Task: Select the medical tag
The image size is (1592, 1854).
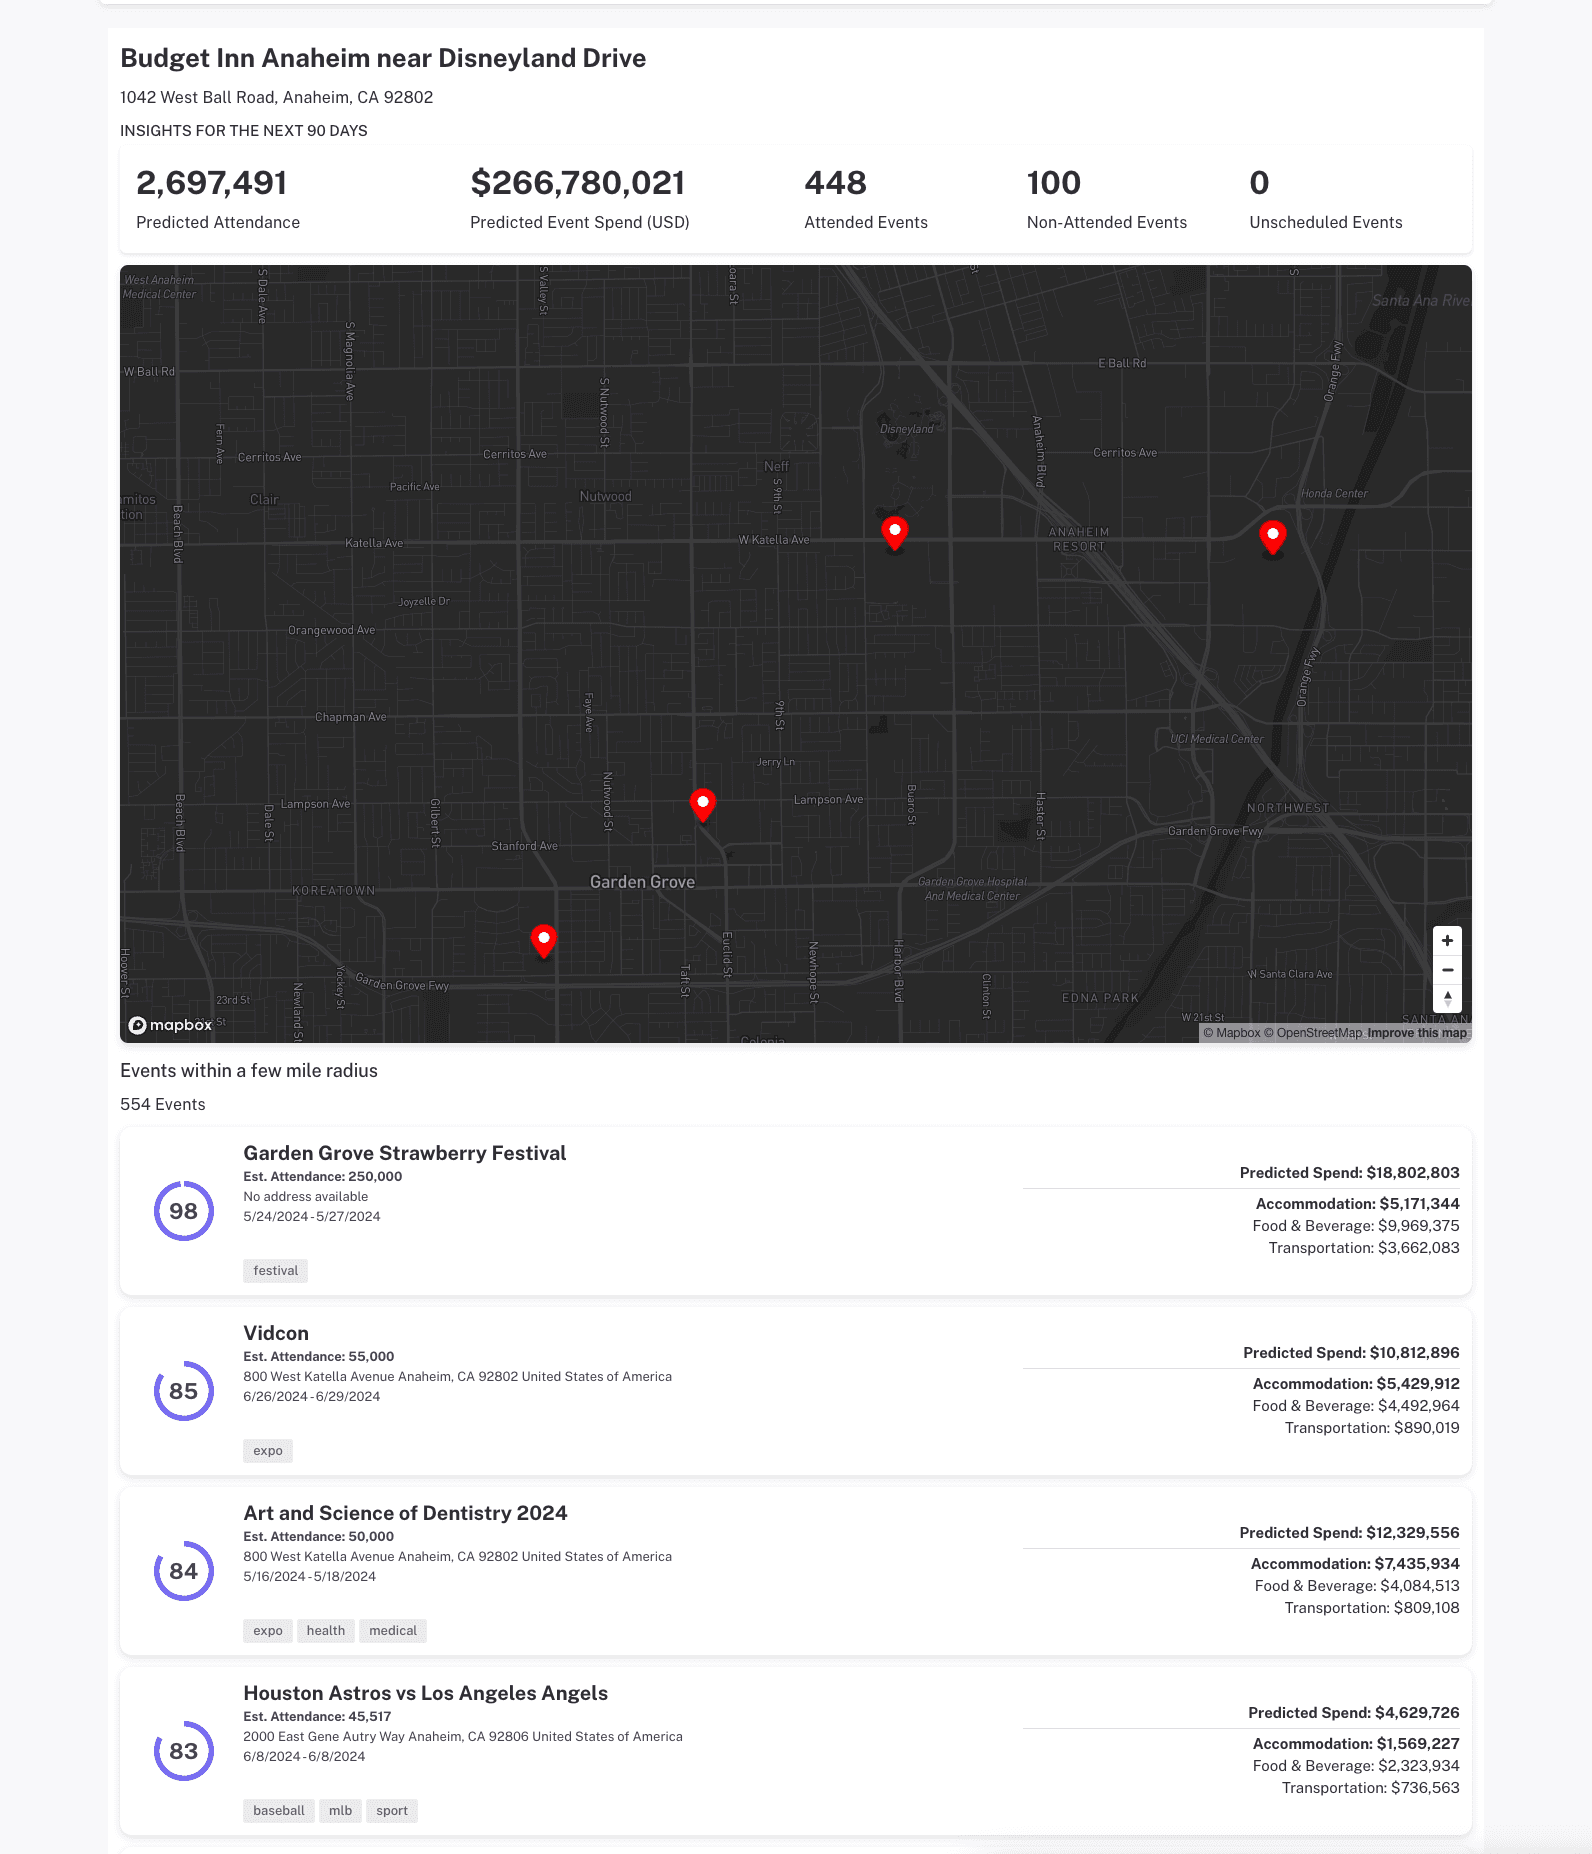Action: (x=393, y=1631)
